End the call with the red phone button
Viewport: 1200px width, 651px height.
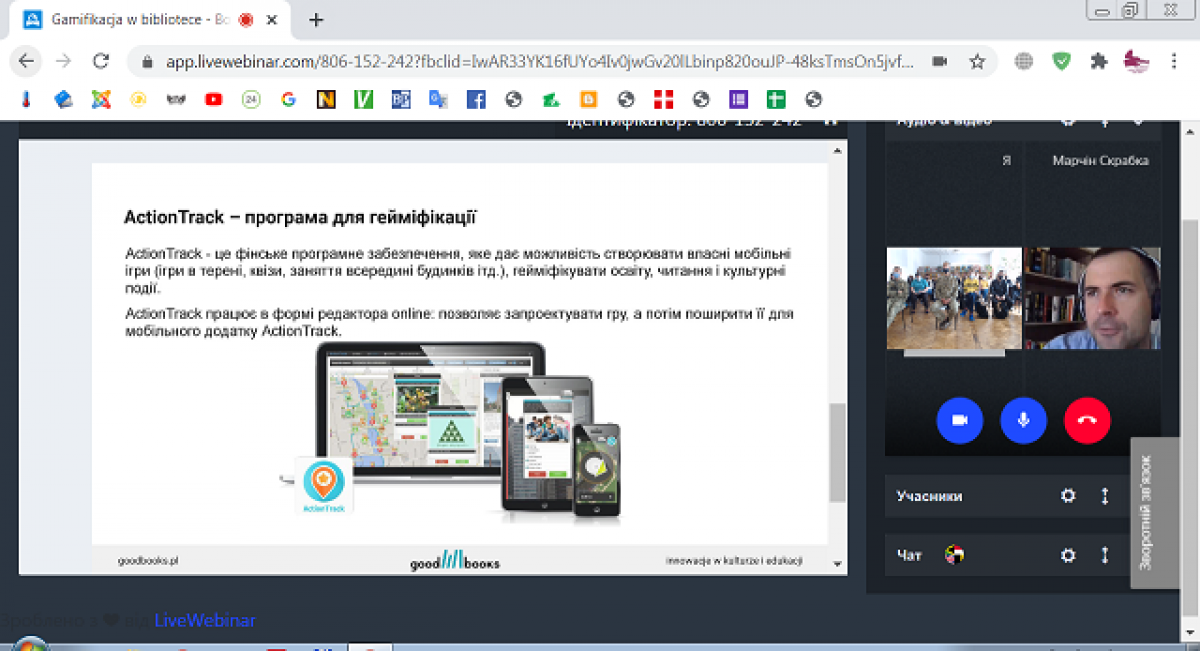pyautogui.click(x=1087, y=420)
